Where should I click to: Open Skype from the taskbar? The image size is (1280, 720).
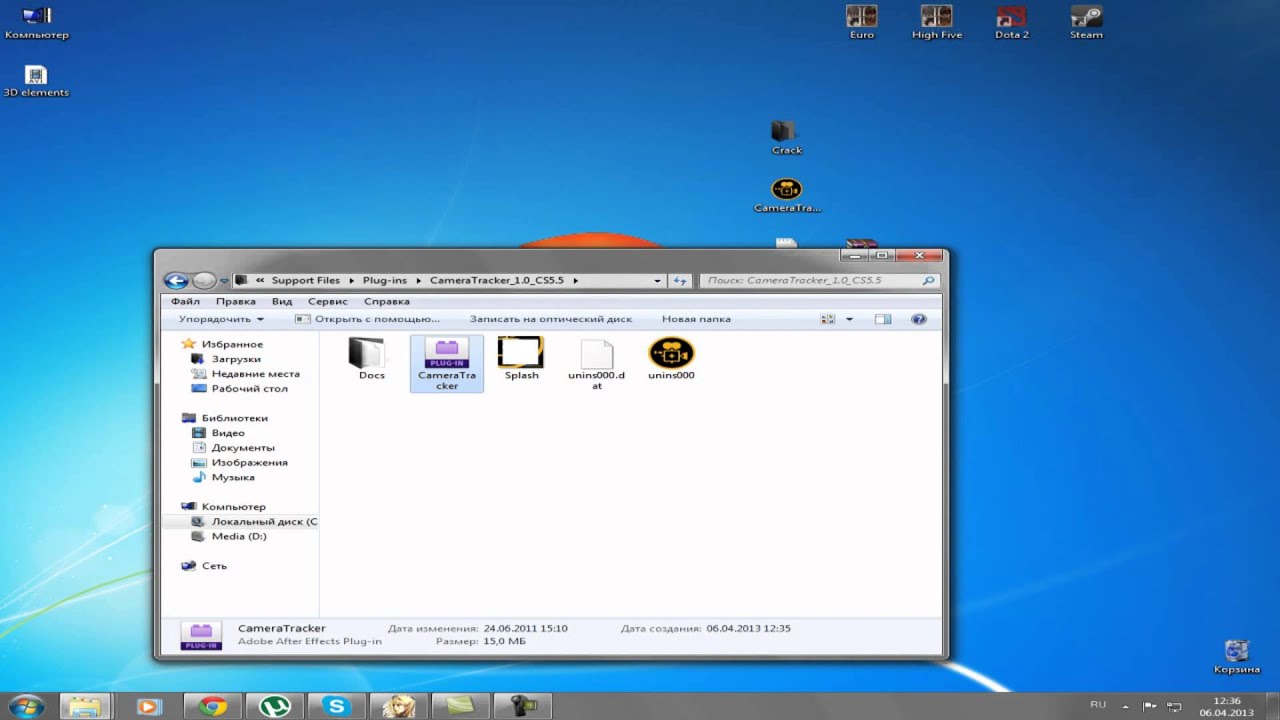[336, 706]
